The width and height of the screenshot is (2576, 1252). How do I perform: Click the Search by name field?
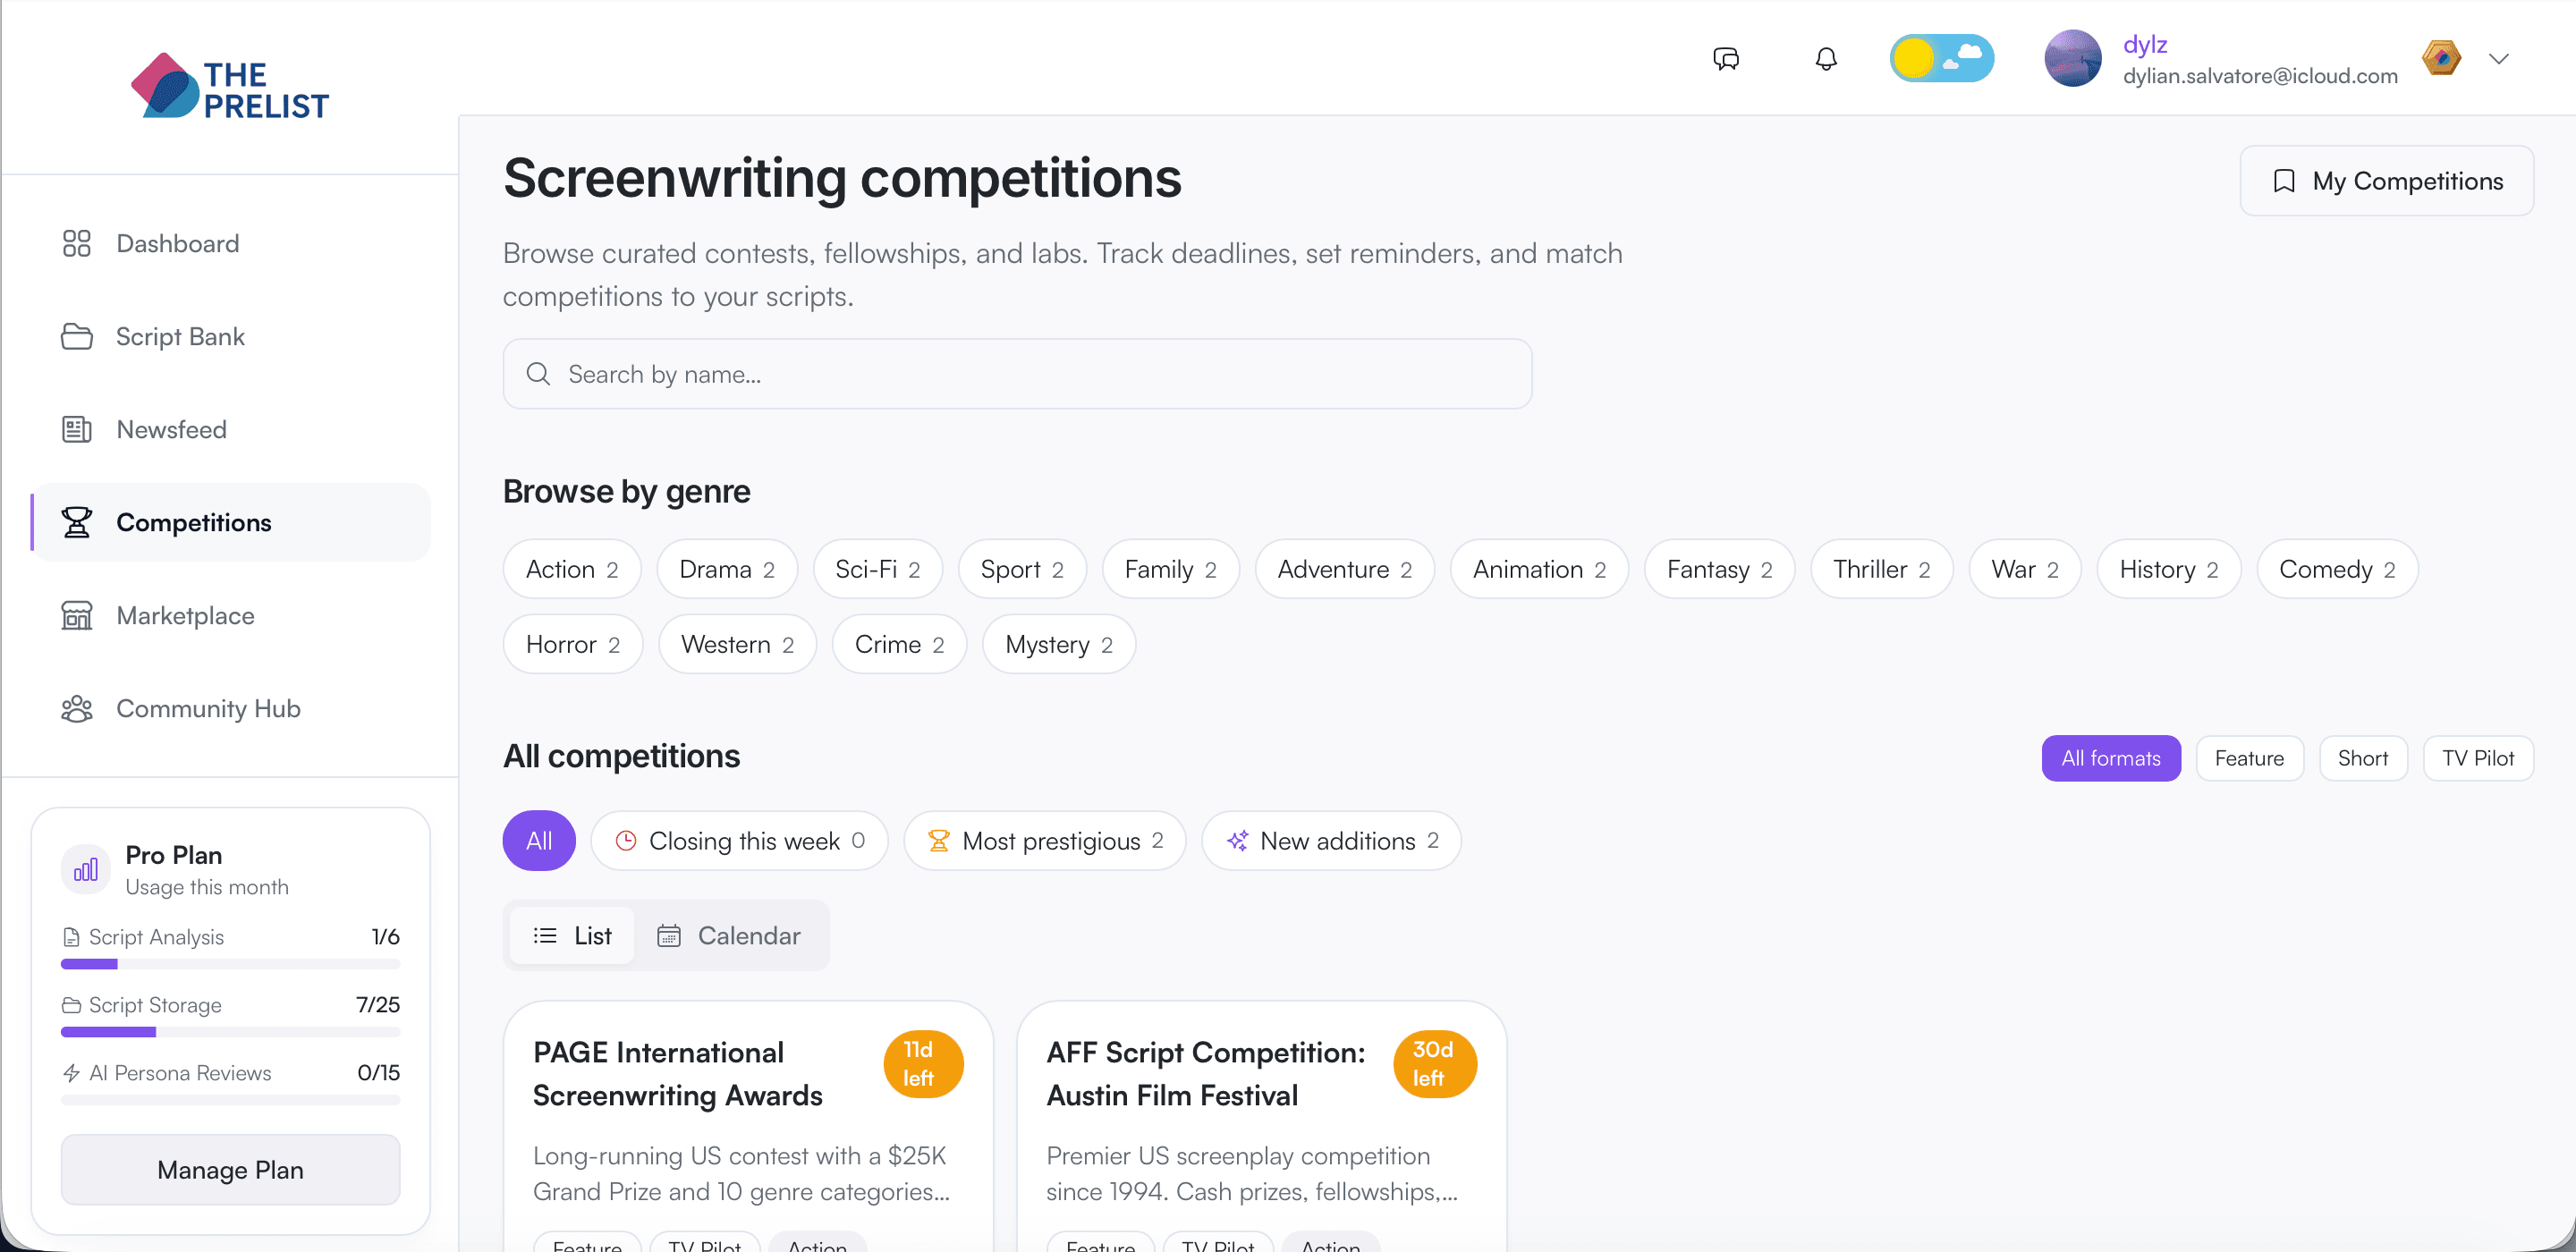(x=1017, y=373)
